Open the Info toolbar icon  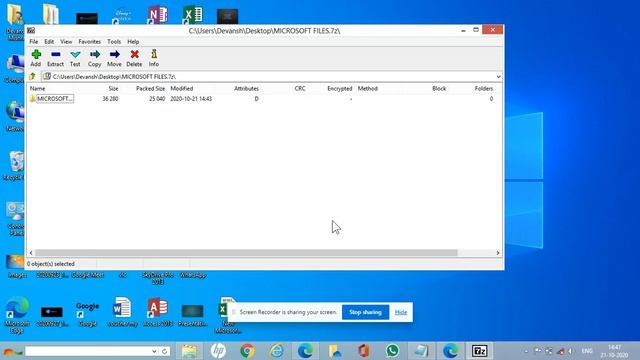[153, 58]
